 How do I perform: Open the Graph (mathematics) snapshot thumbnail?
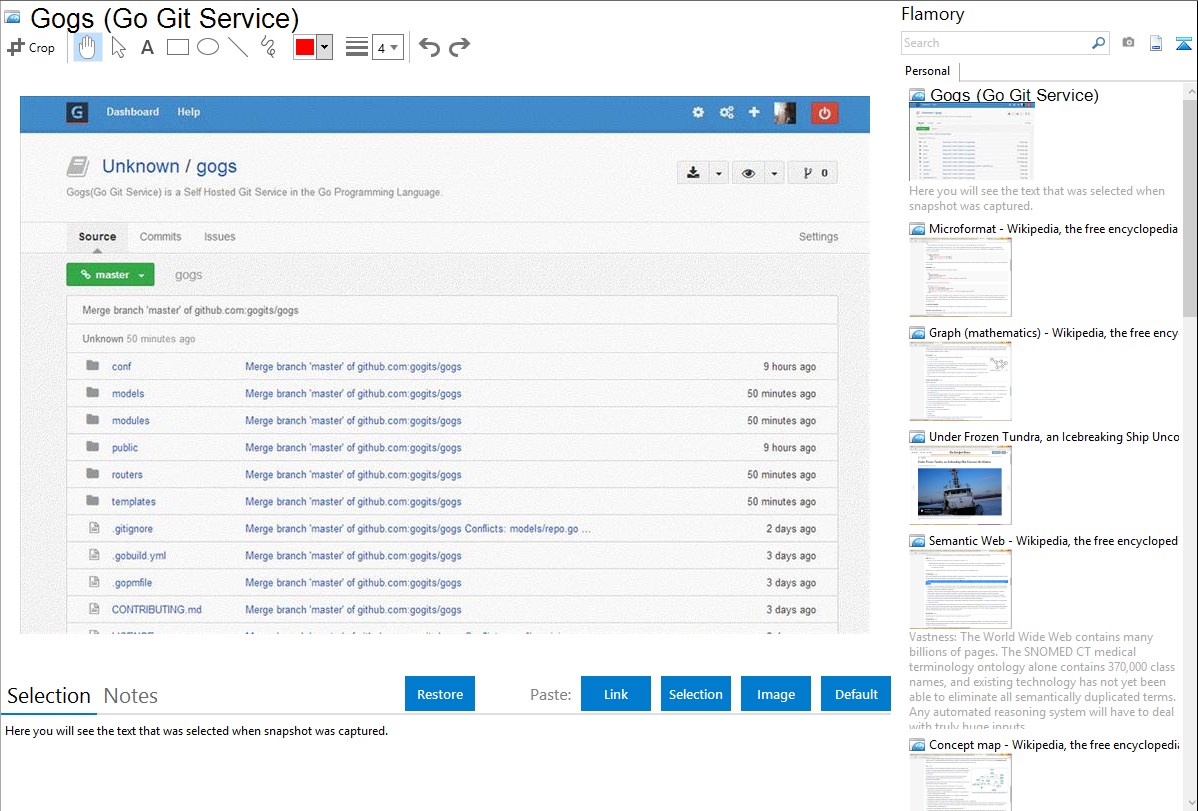960,381
